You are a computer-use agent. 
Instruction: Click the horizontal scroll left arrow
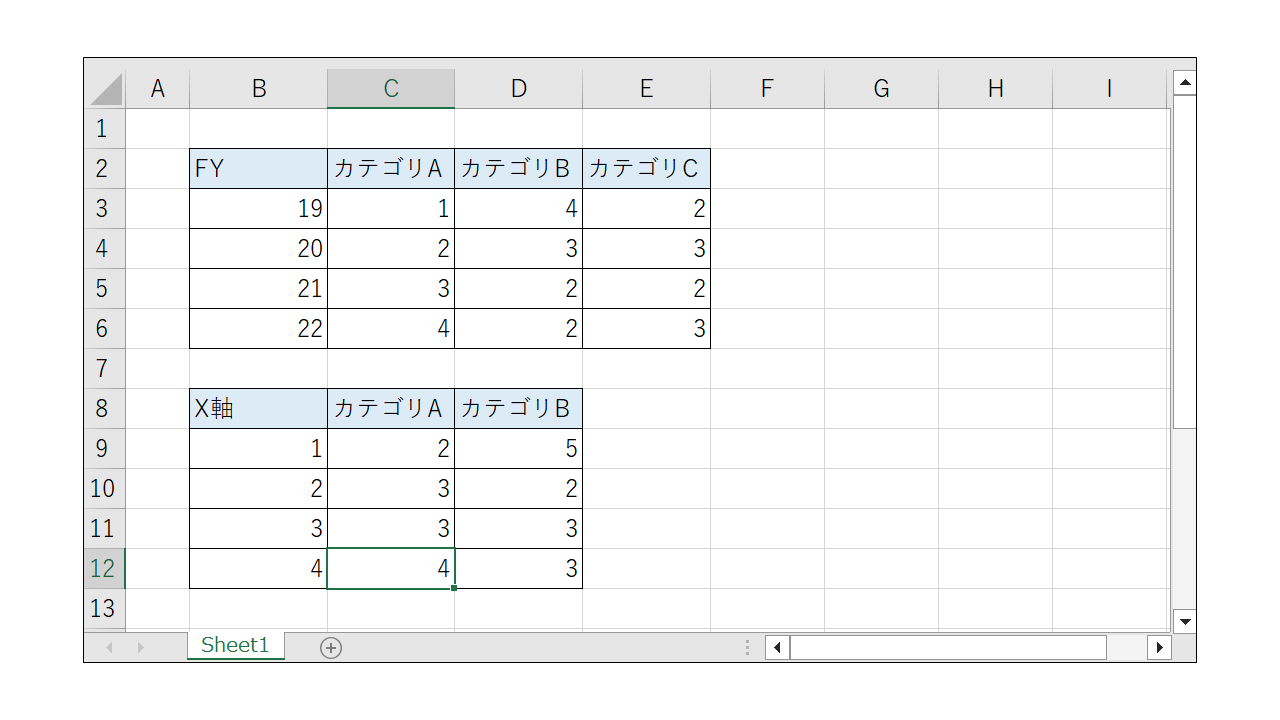777,647
